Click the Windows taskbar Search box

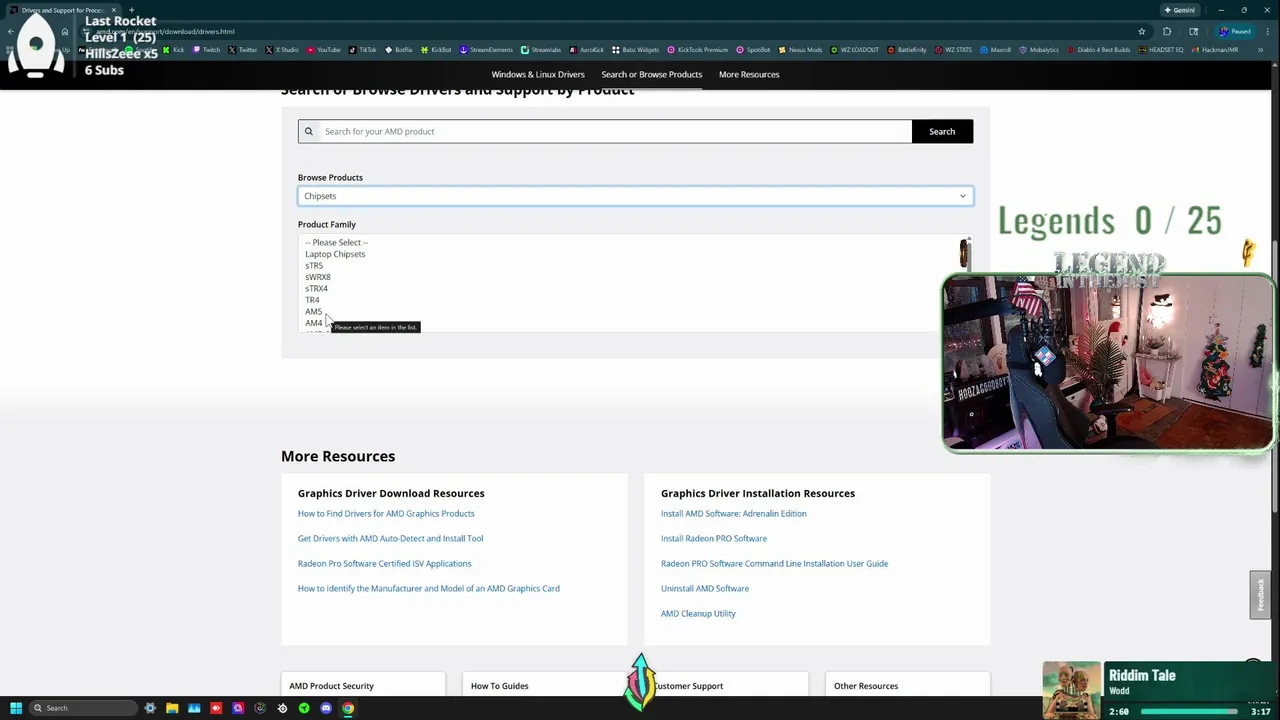(82, 708)
